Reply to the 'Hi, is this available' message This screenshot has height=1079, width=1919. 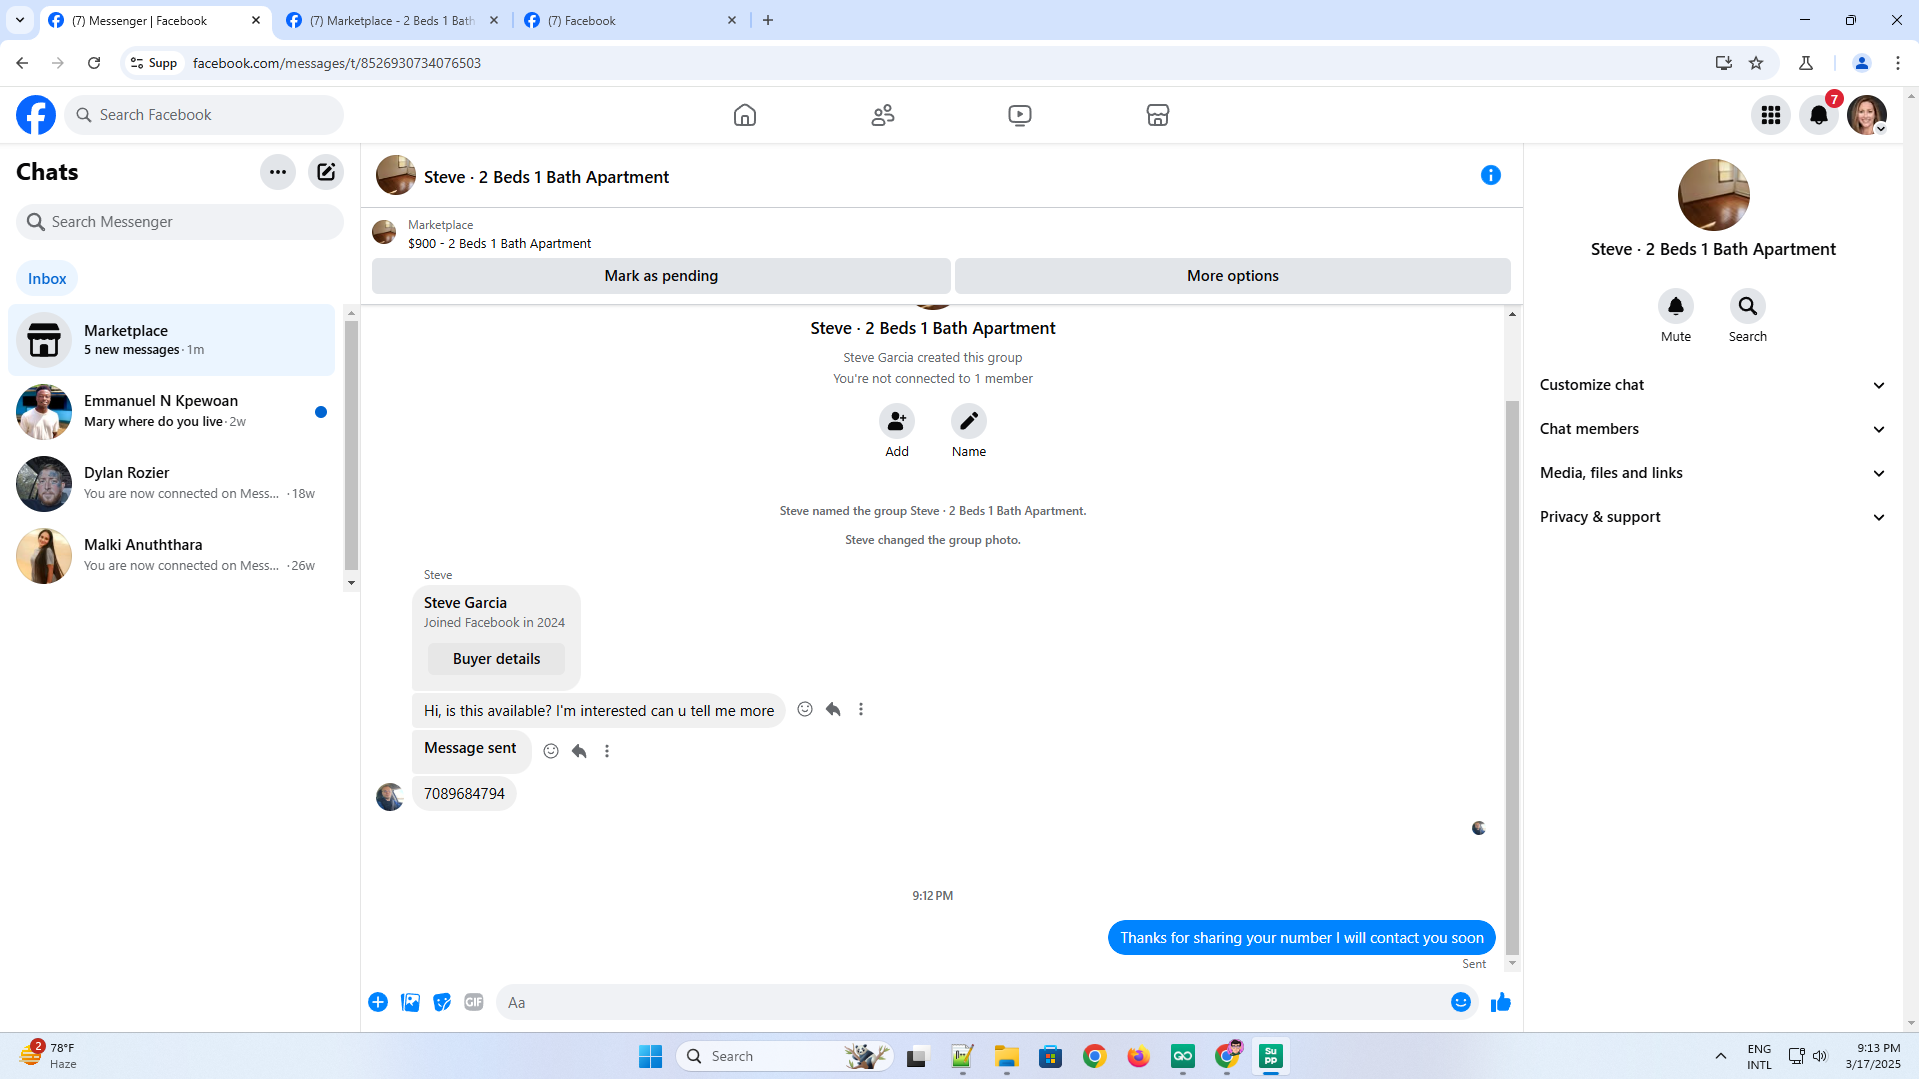point(833,709)
